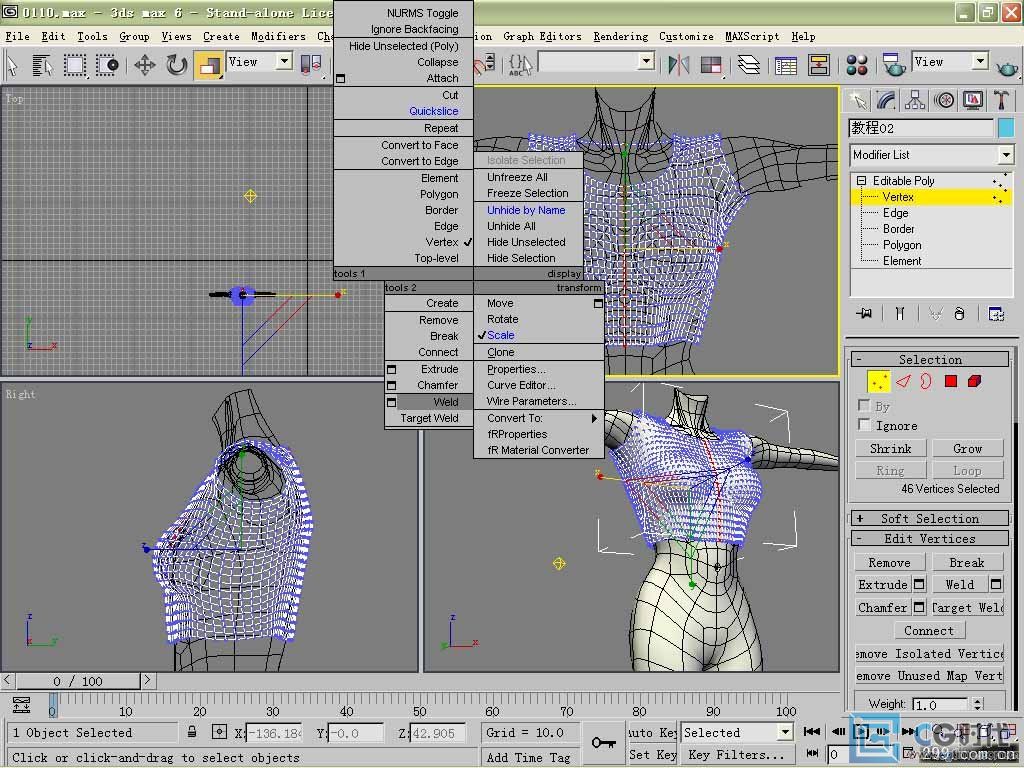This screenshot has height=768, width=1024.
Task: Click Remove Modifier from Stack trash icon
Action: tap(959, 314)
